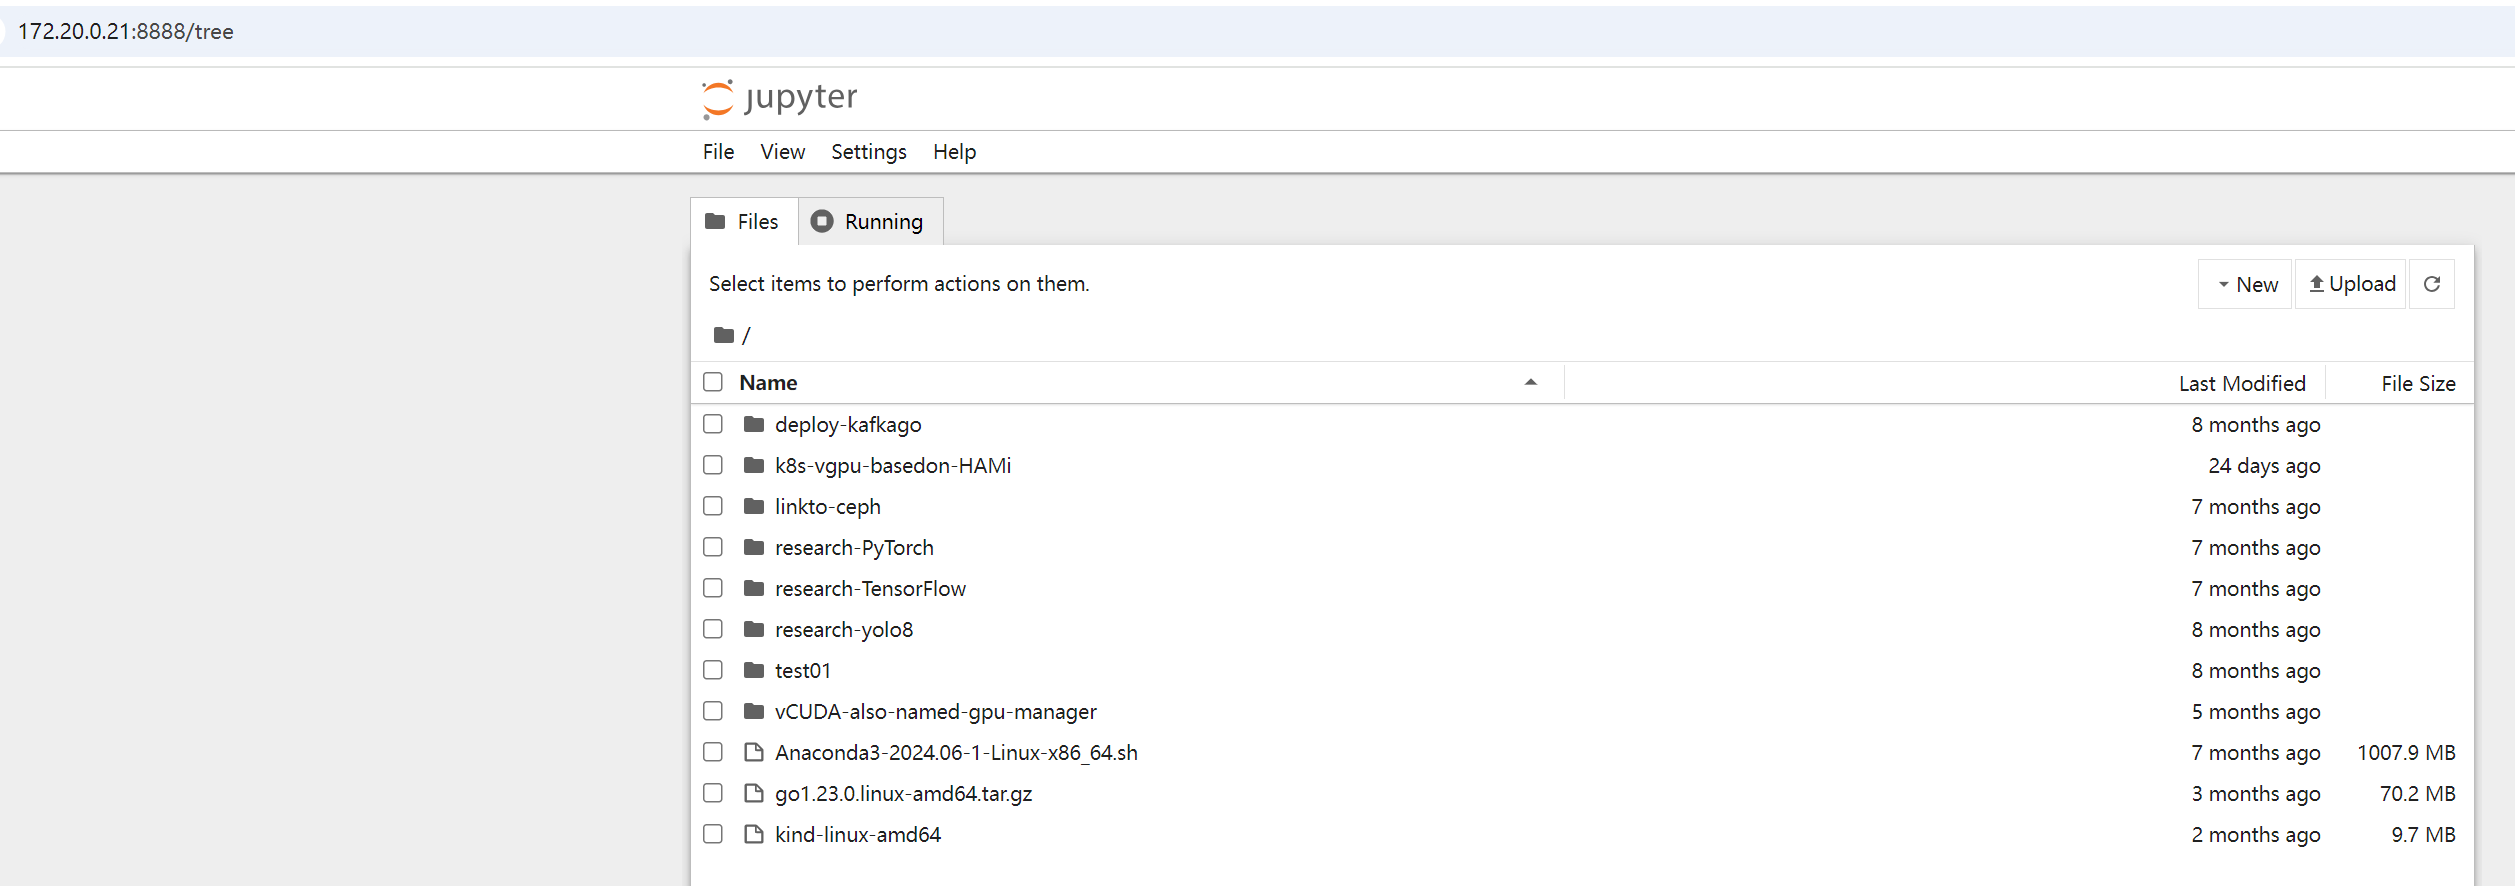2515x886 pixels.
Task: Select the go1.23.0 tarball checkbox
Action: pyautogui.click(x=713, y=794)
